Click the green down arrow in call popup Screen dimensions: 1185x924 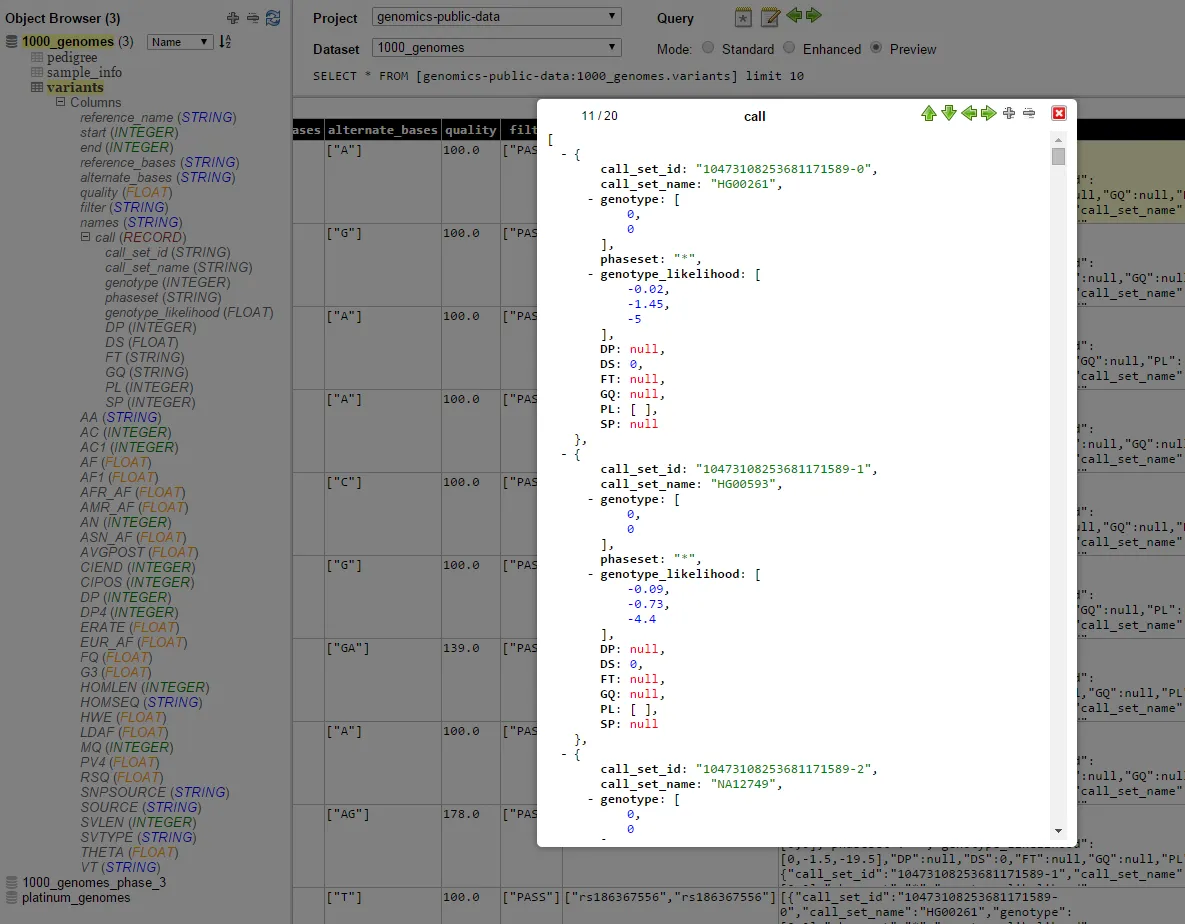tap(949, 114)
